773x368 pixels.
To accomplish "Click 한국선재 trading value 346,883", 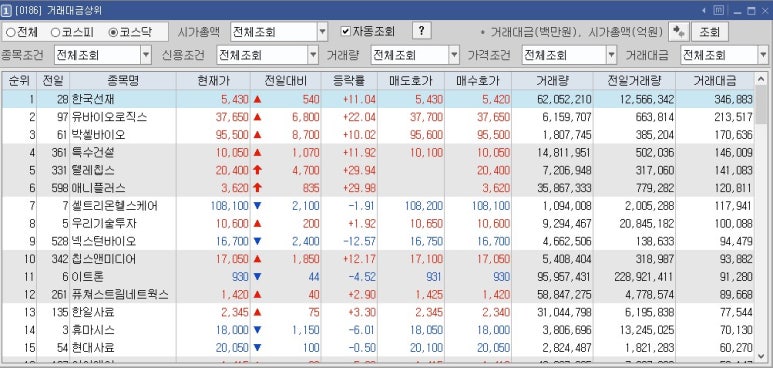I will (x=733, y=99).
